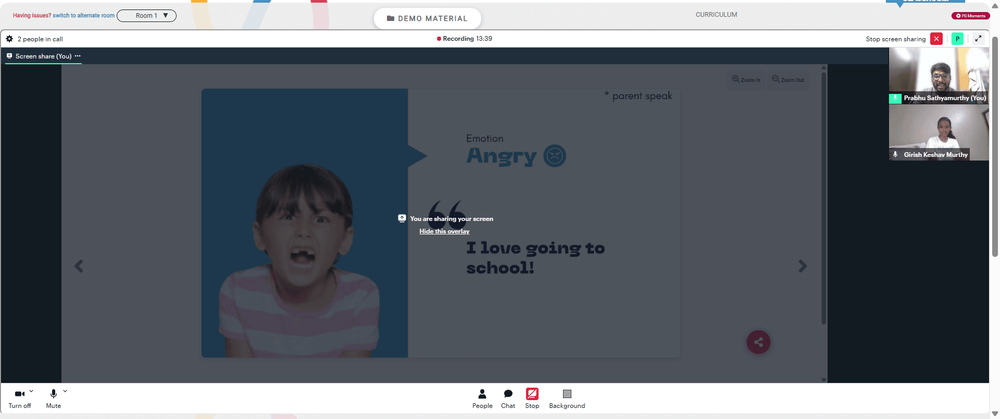Click the red share icon on slide

coord(758,342)
